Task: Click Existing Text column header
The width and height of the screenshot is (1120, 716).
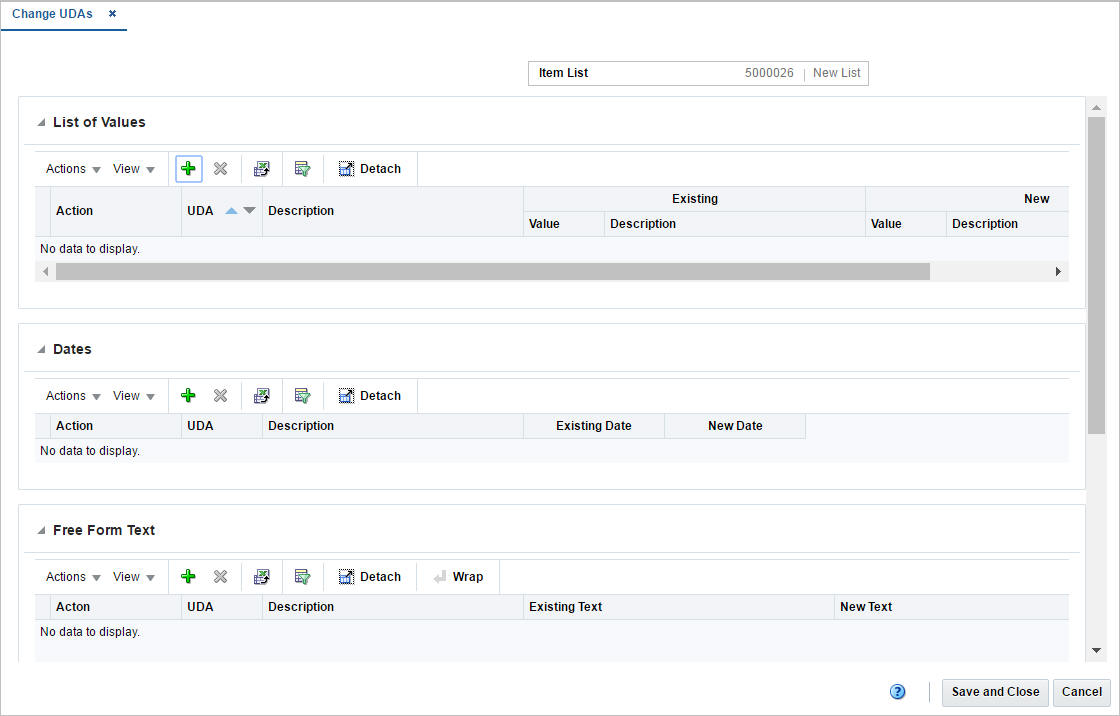Action: [679, 607]
